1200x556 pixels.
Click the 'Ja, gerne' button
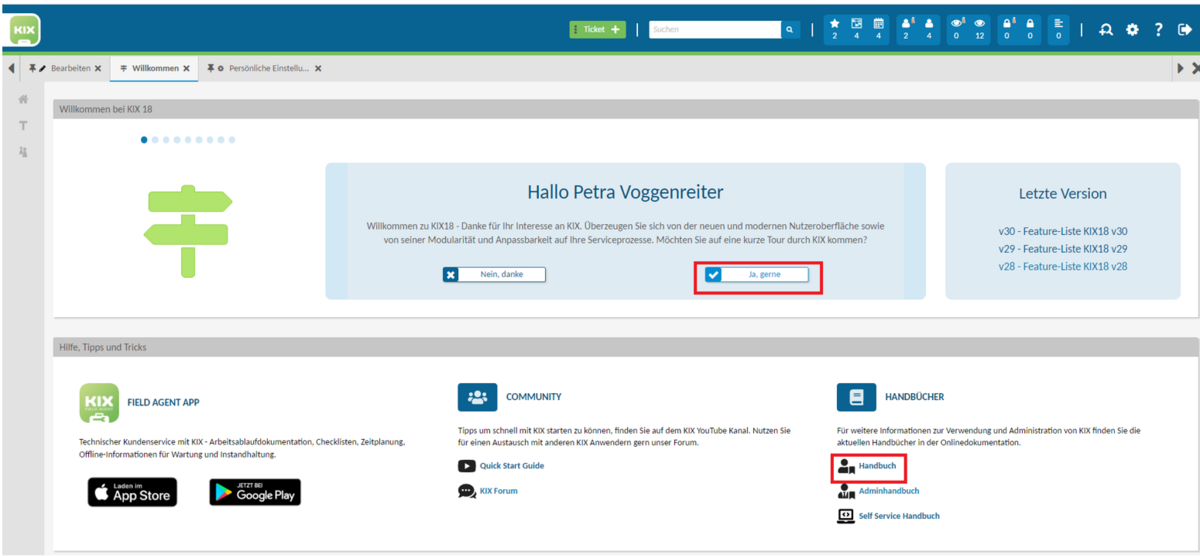pyautogui.click(x=757, y=274)
